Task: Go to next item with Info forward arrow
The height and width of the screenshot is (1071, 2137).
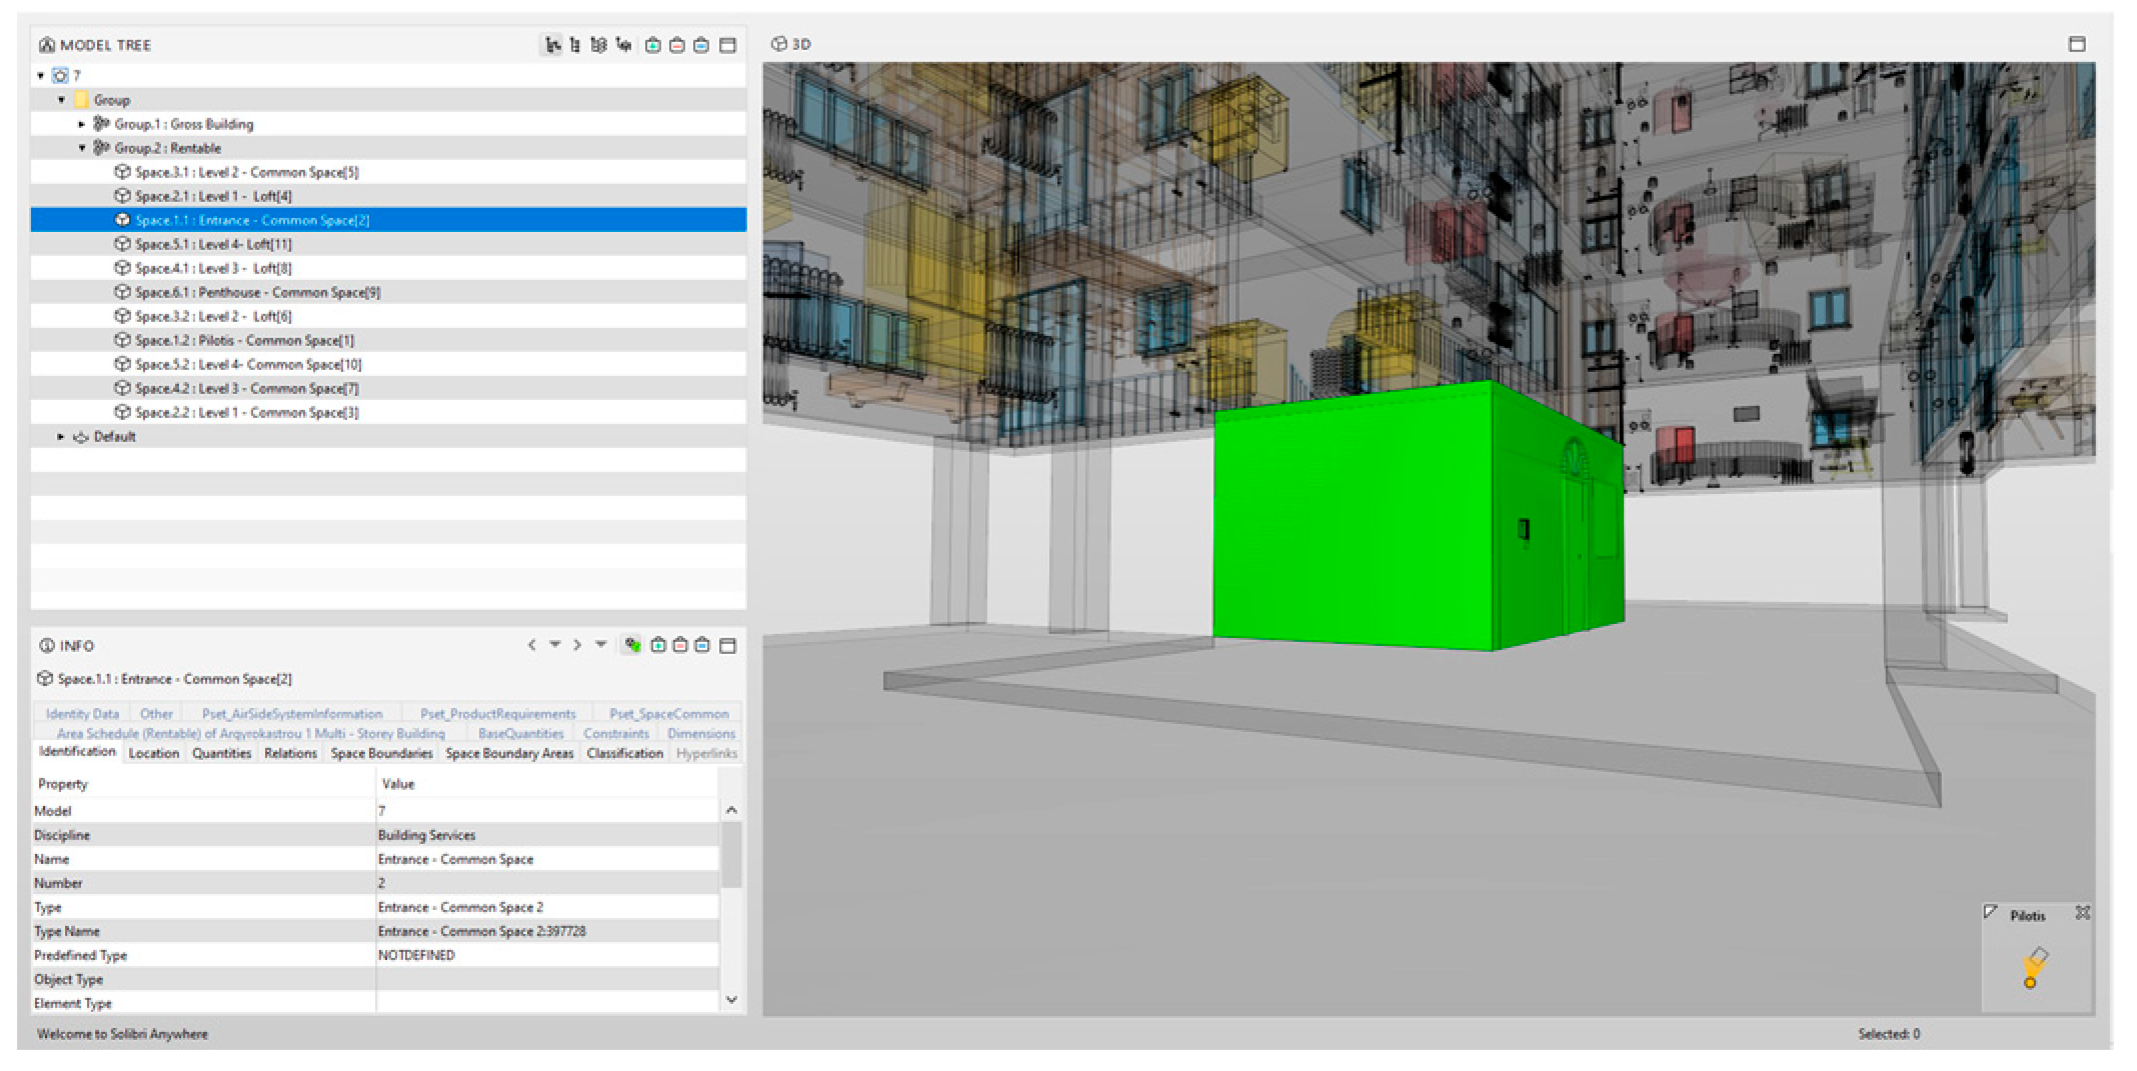Action: click(577, 645)
